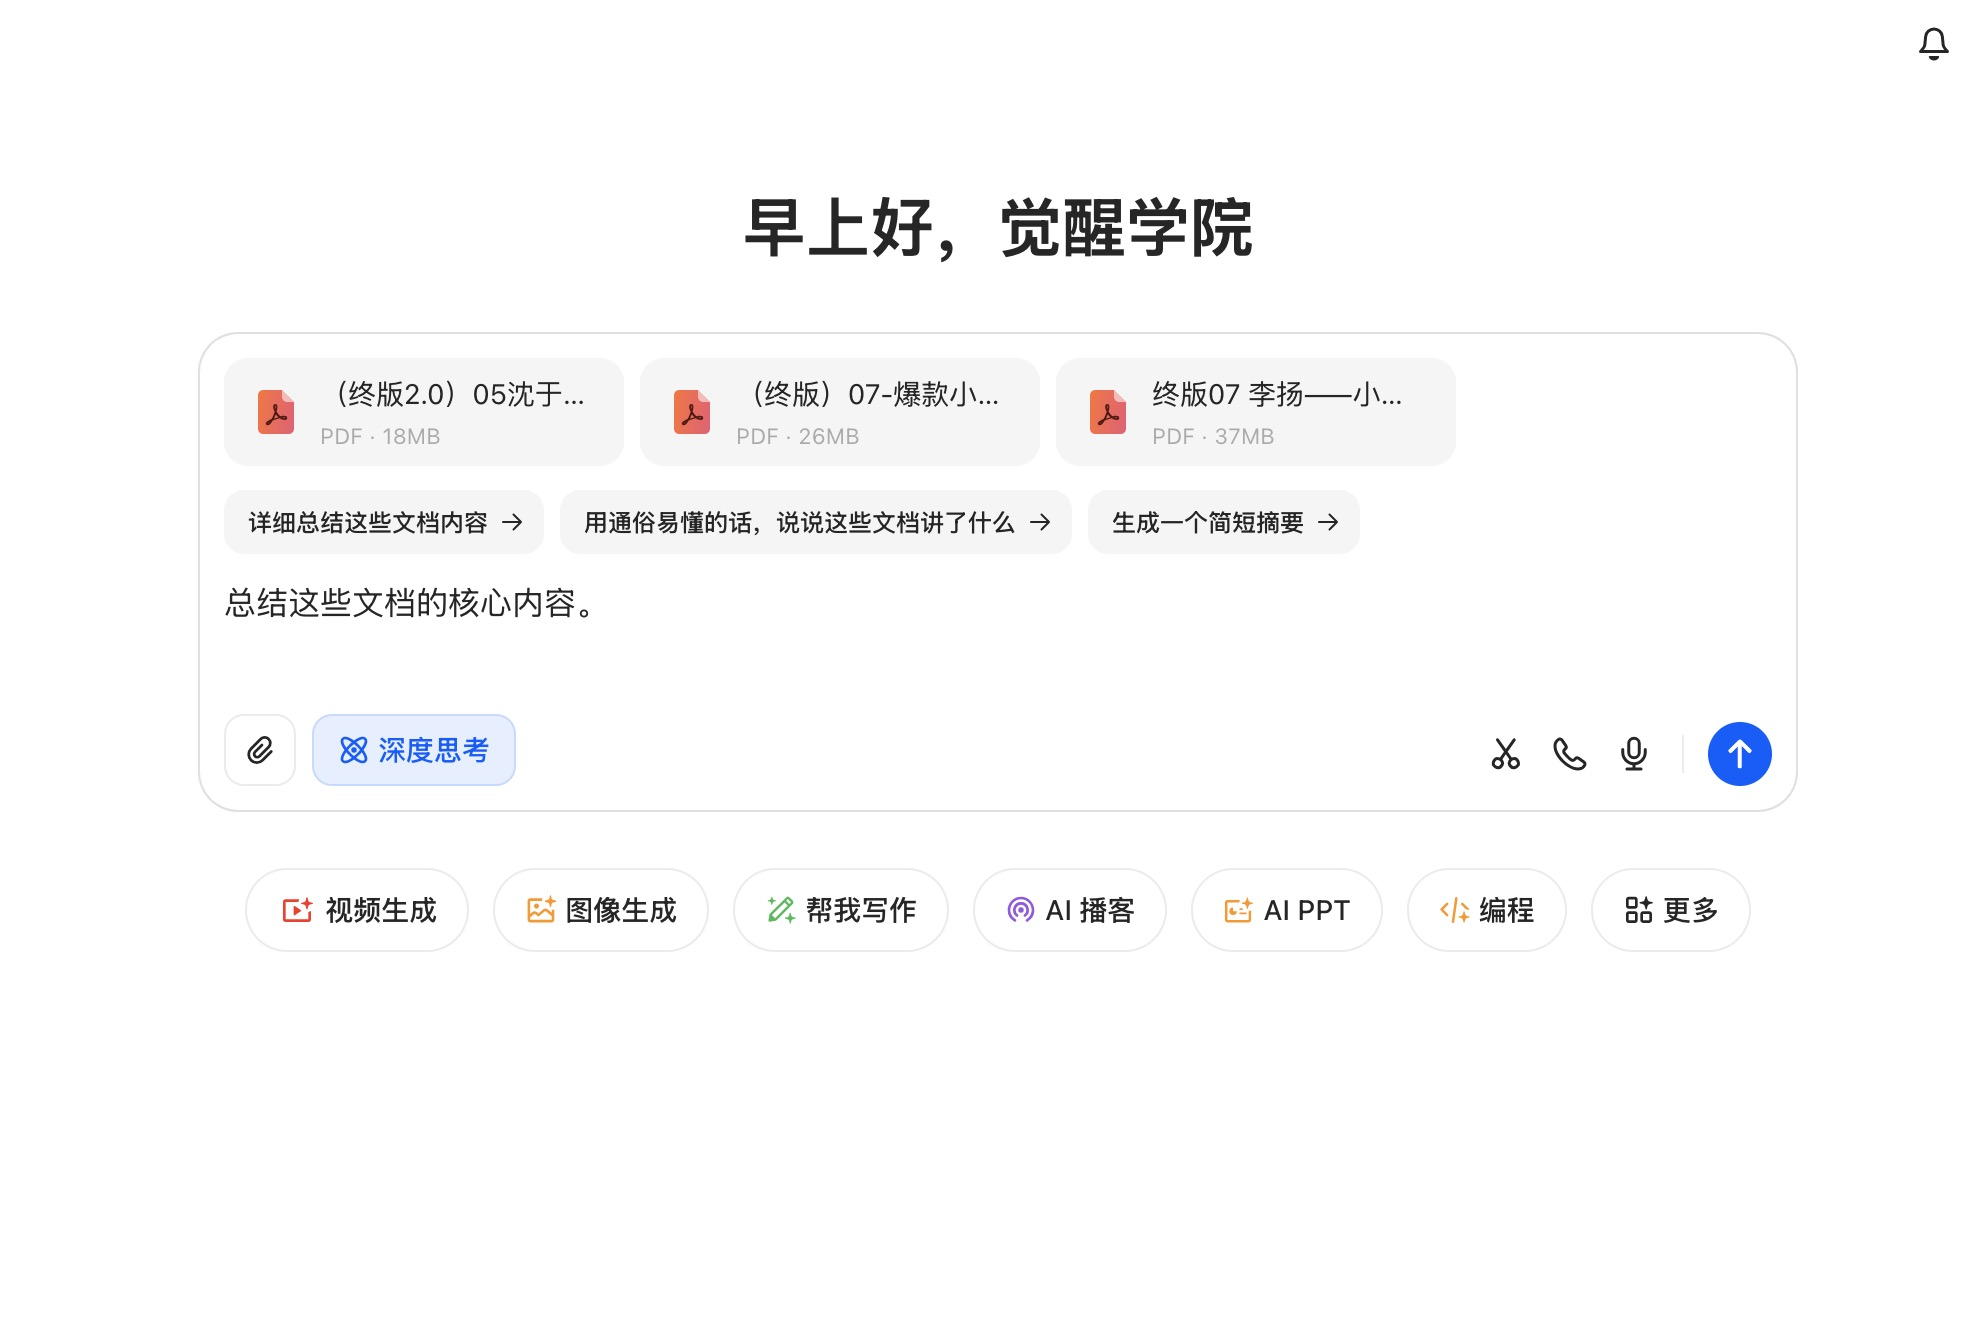
Task: Send the message with the blue arrow icon
Action: coord(1740,754)
